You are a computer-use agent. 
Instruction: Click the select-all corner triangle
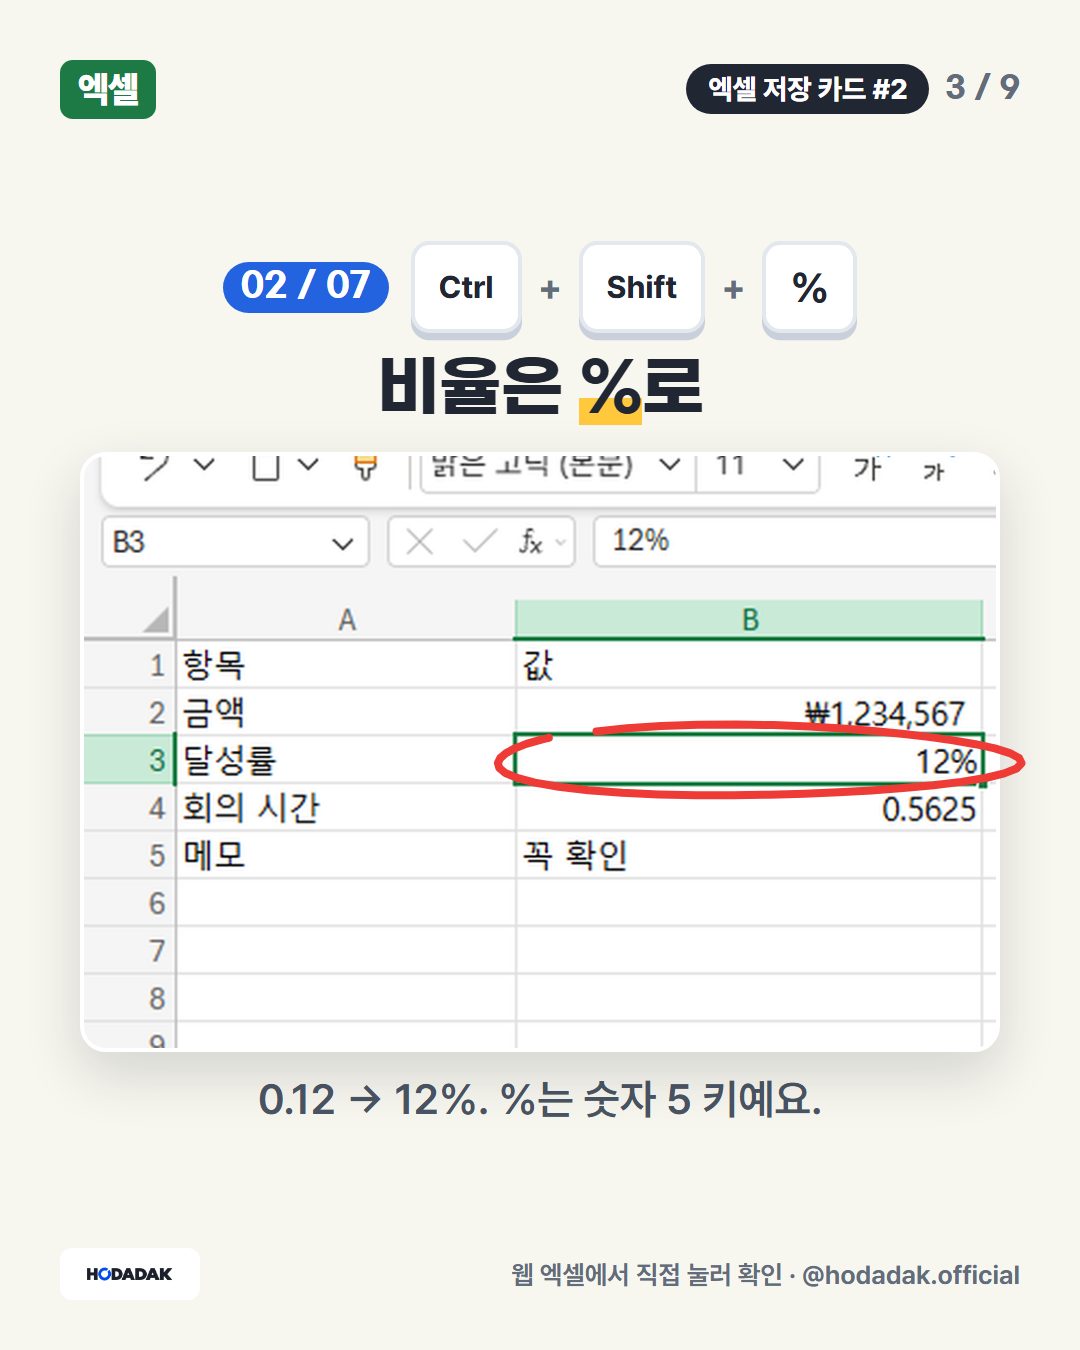[156, 620]
